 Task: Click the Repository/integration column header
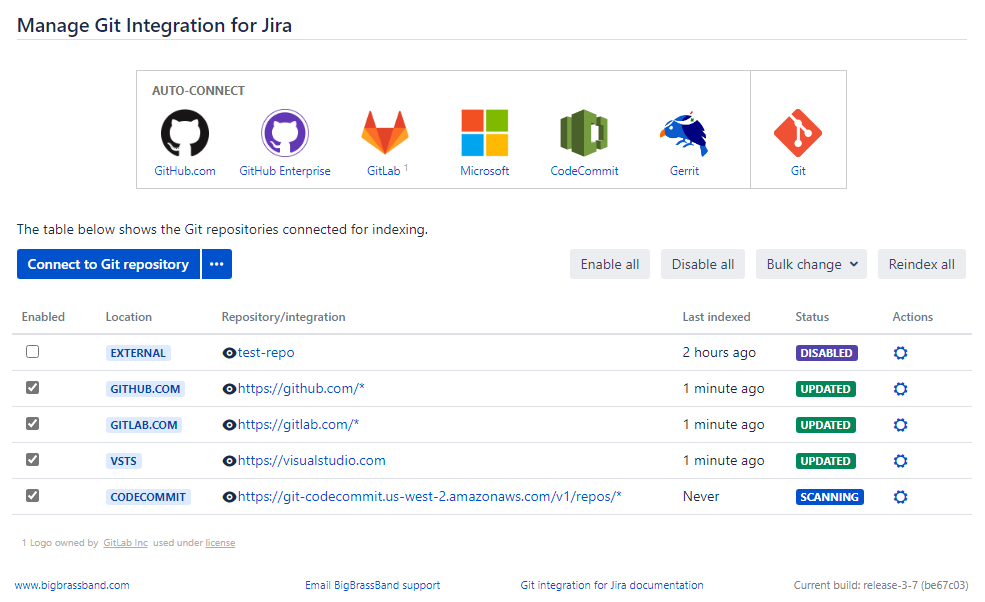click(283, 317)
